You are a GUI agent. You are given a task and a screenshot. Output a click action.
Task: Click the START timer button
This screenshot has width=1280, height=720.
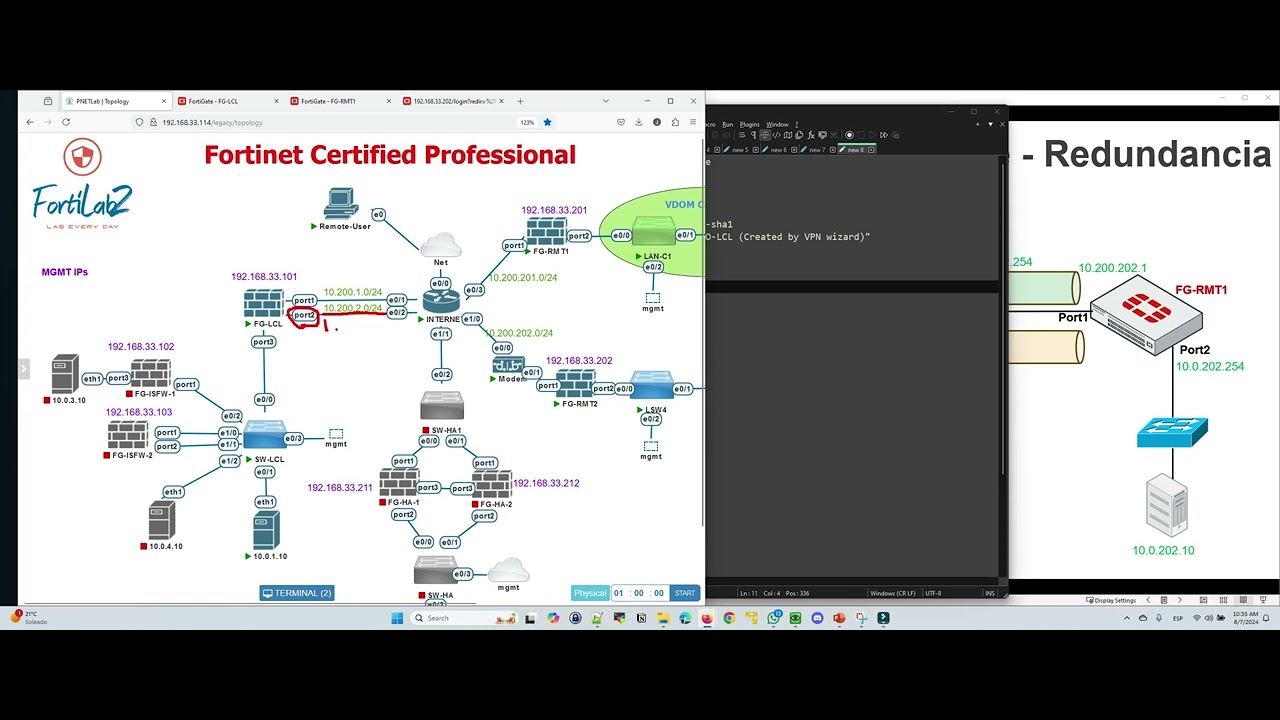point(685,593)
